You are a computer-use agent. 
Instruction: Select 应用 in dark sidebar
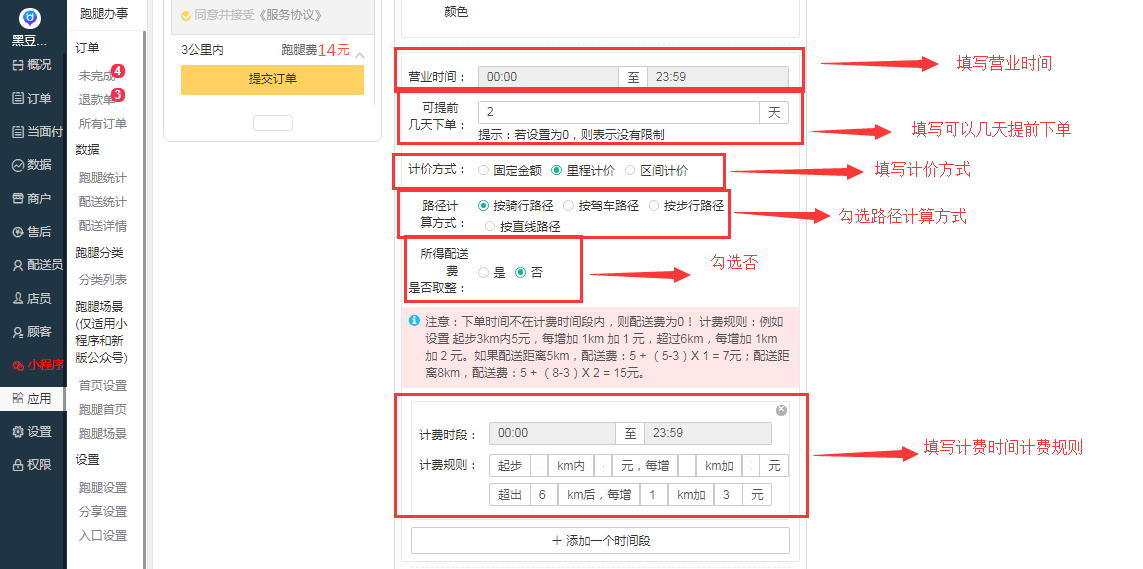[33, 399]
